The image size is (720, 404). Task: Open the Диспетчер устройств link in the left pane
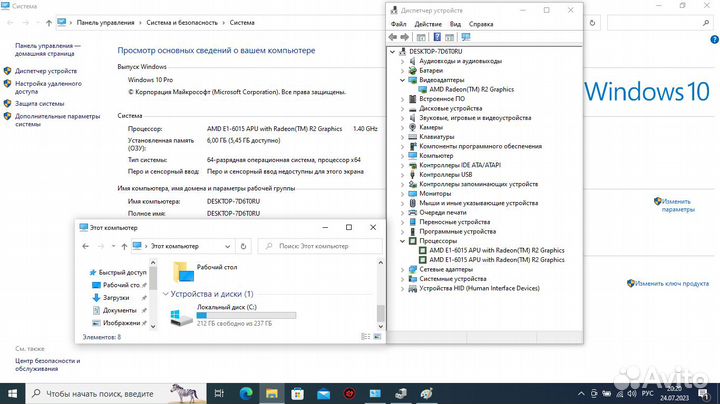46,71
